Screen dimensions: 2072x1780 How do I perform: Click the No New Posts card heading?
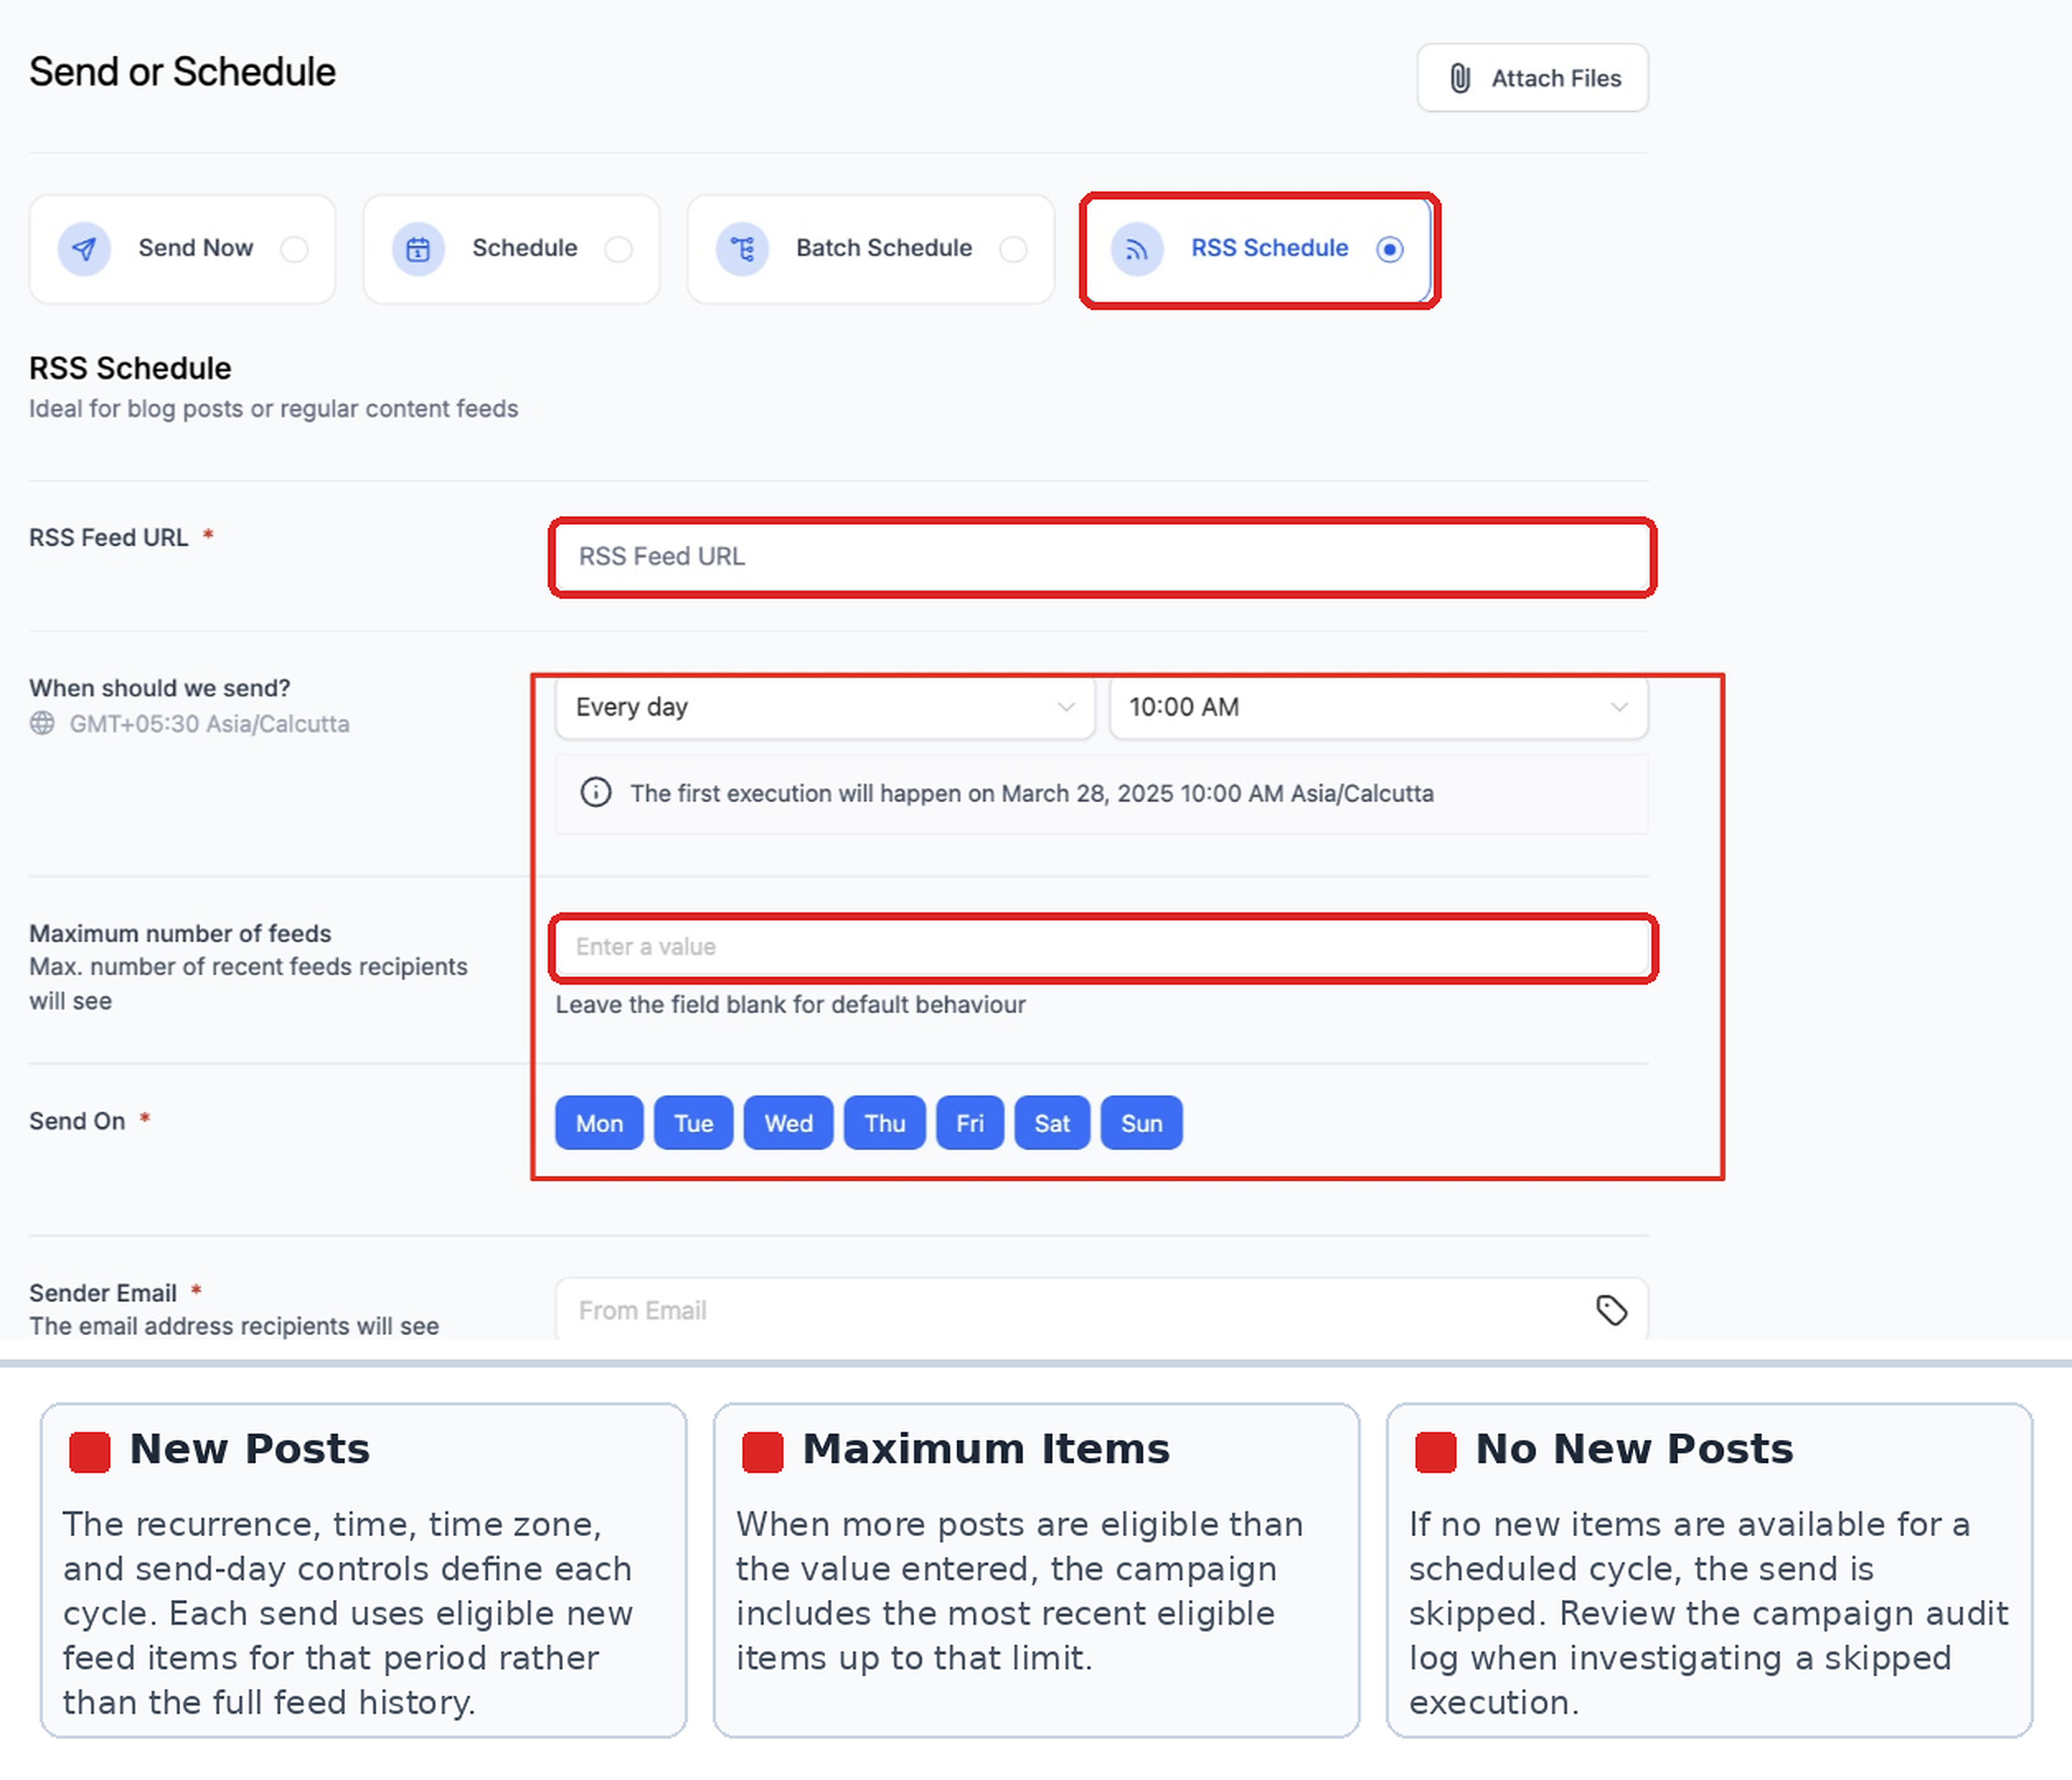[x=1634, y=1449]
